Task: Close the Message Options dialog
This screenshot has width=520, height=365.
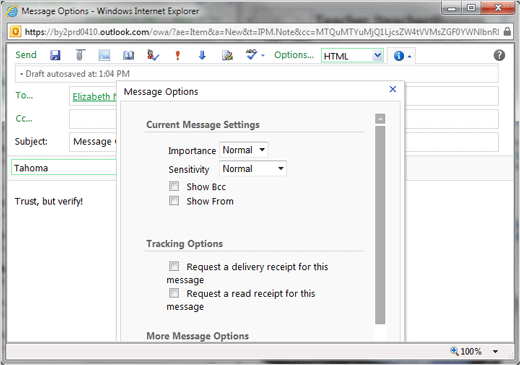Action: tap(393, 89)
